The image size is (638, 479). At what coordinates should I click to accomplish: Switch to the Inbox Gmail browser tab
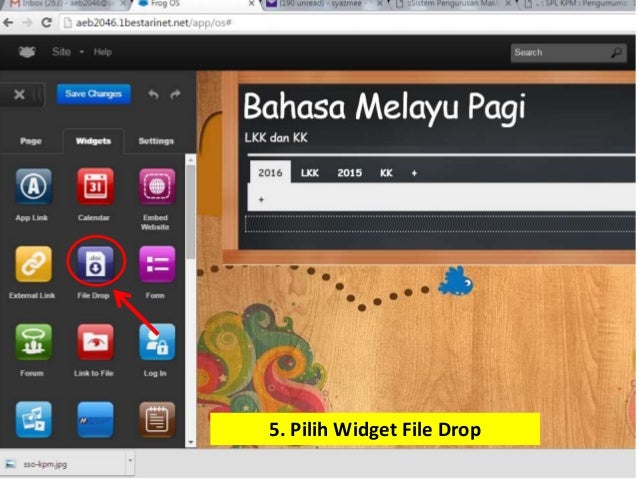click(x=65, y=4)
